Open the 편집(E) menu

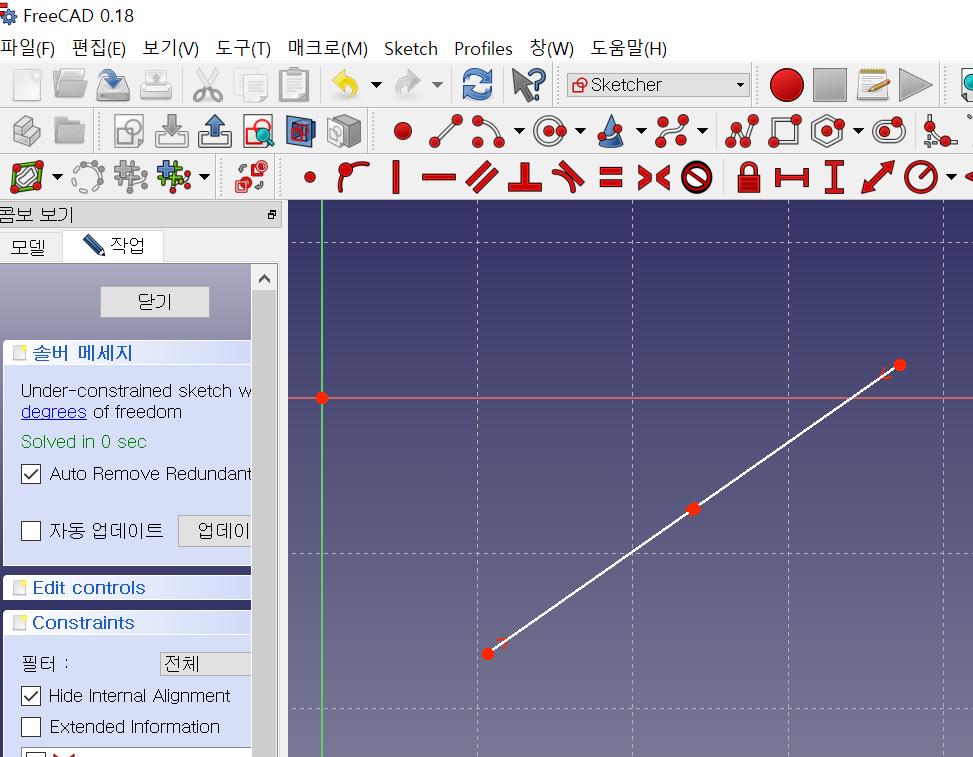tap(99, 48)
